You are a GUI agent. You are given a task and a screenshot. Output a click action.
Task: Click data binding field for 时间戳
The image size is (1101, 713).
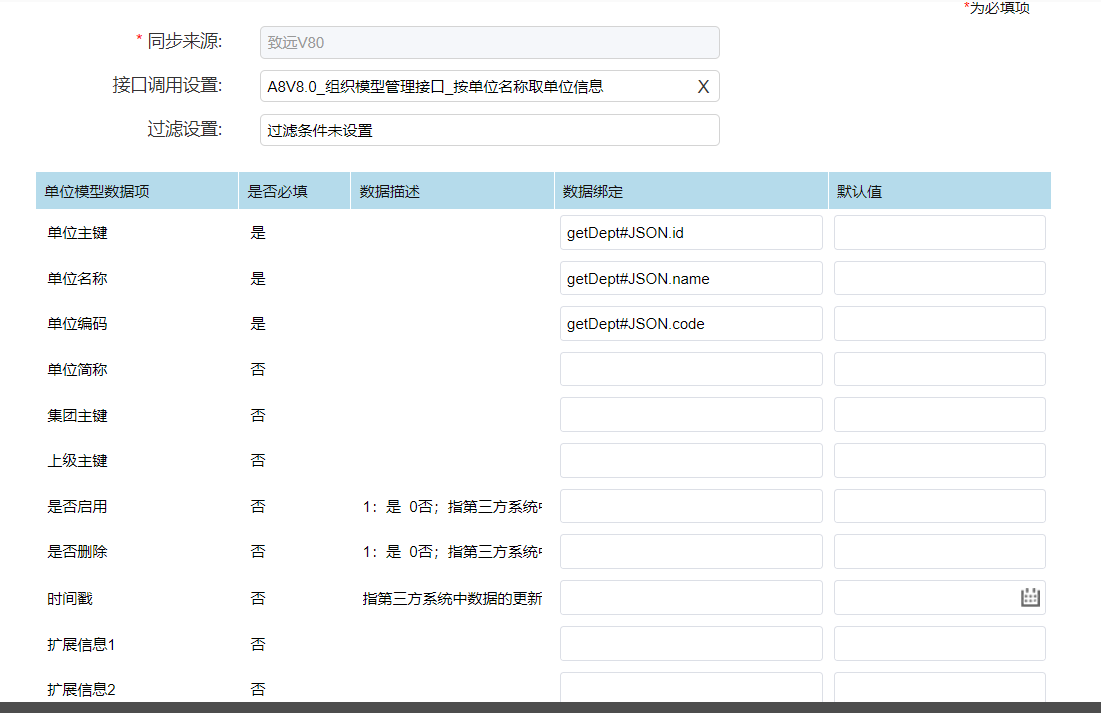point(690,598)
